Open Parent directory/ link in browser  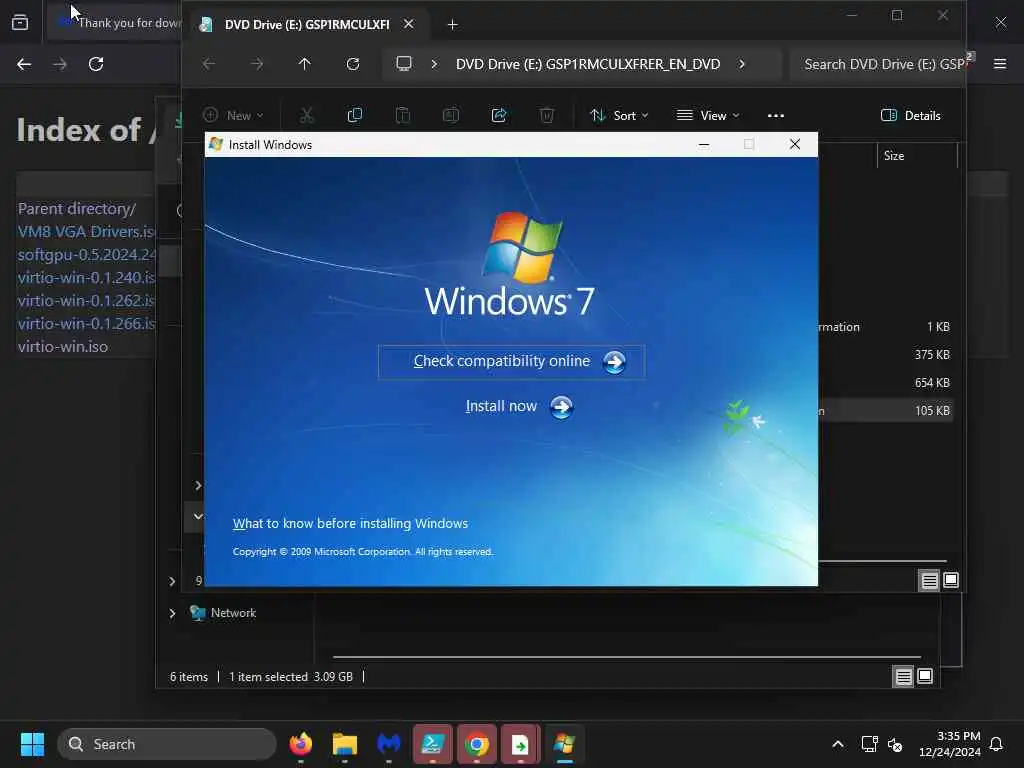point(76,209)
